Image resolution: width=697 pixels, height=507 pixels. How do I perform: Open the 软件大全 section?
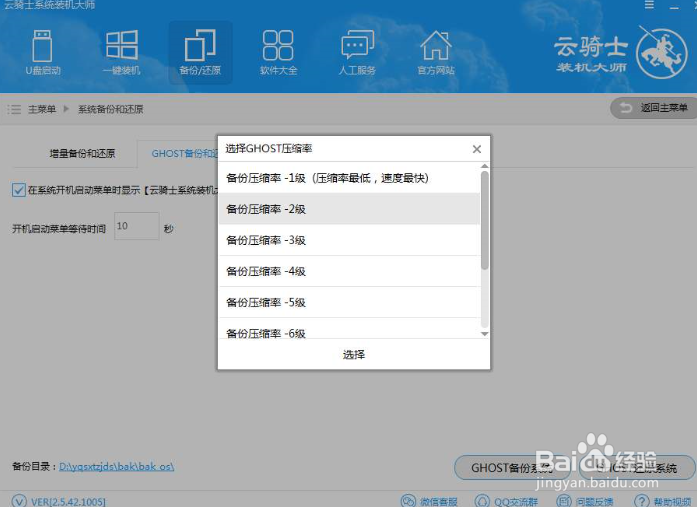click(278, 52)
